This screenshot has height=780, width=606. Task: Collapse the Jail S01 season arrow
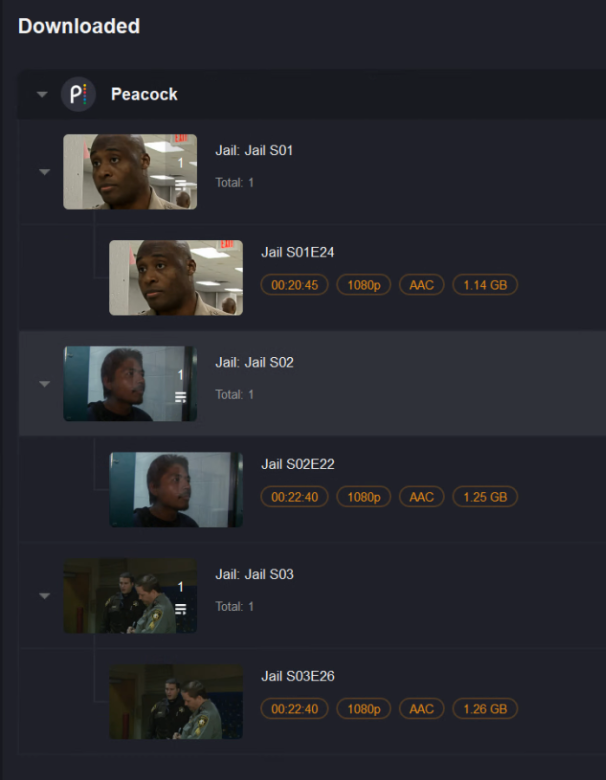pos(45,172)
